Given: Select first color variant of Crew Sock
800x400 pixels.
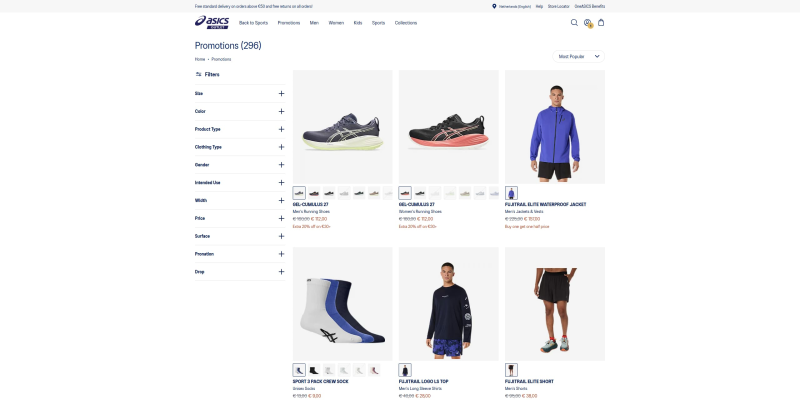Looking at the screenshot, I should coord(299,370).
